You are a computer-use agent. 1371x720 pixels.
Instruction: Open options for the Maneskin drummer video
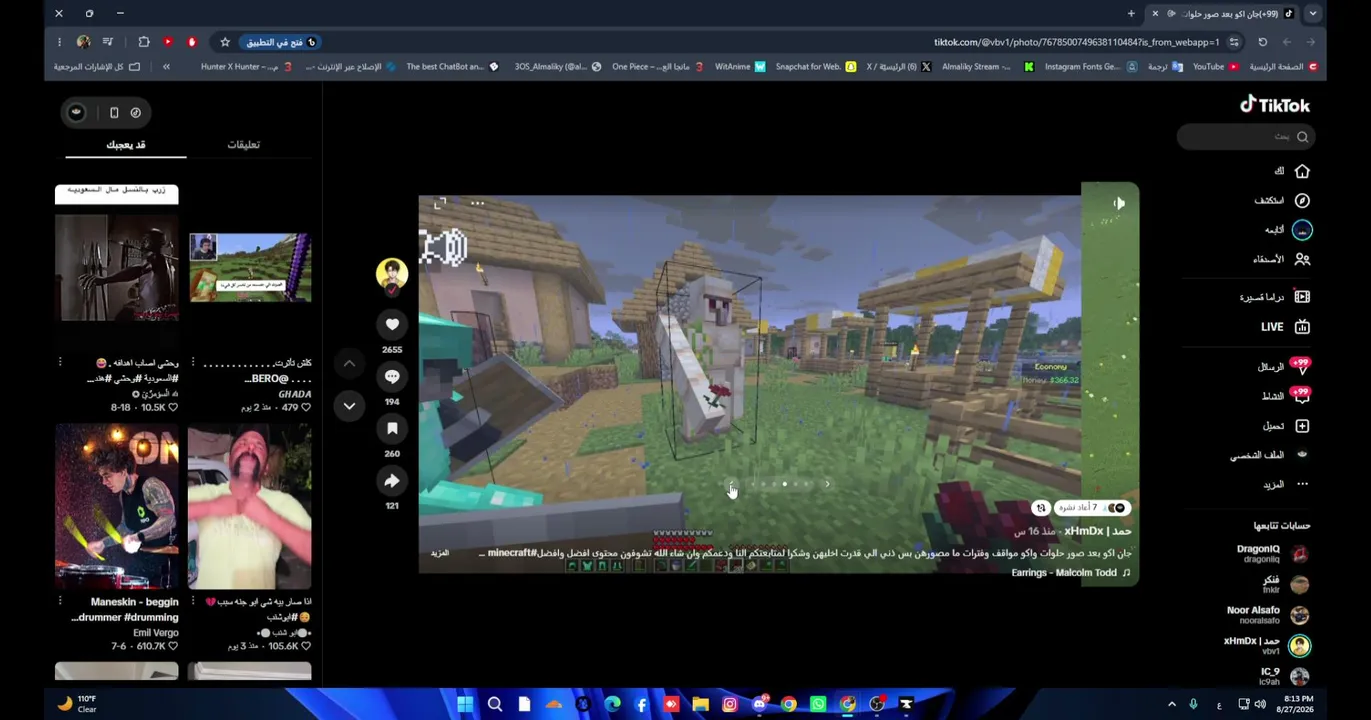click(x=60, y=602)
